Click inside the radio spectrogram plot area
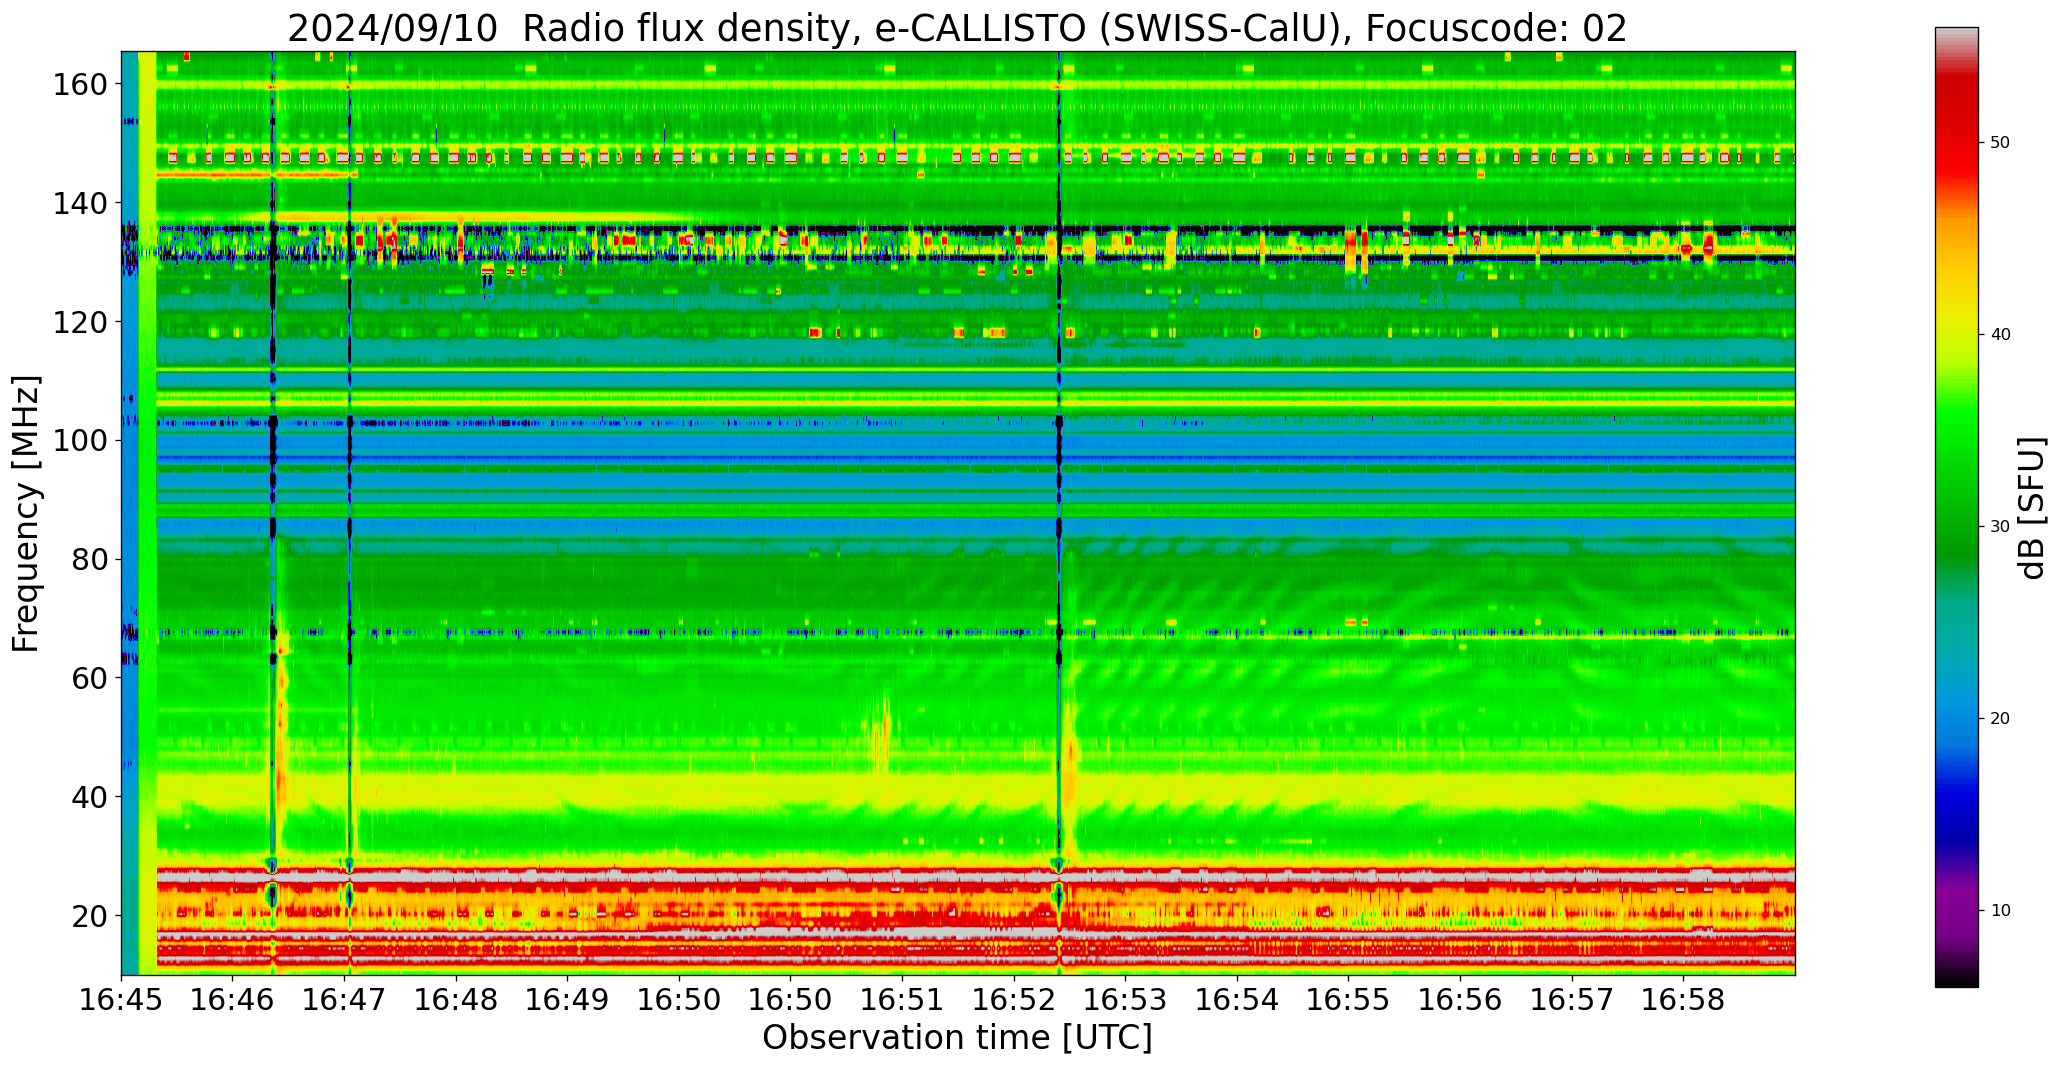This screenshot has height=1067, width=2062. pyautogui.click(x=958, y=513)
